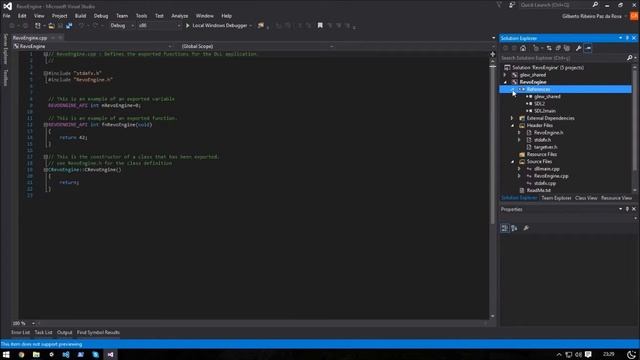Toggle bookmark icon in toolbar
This screenshot has width=640, height=360.
point(320,25)
